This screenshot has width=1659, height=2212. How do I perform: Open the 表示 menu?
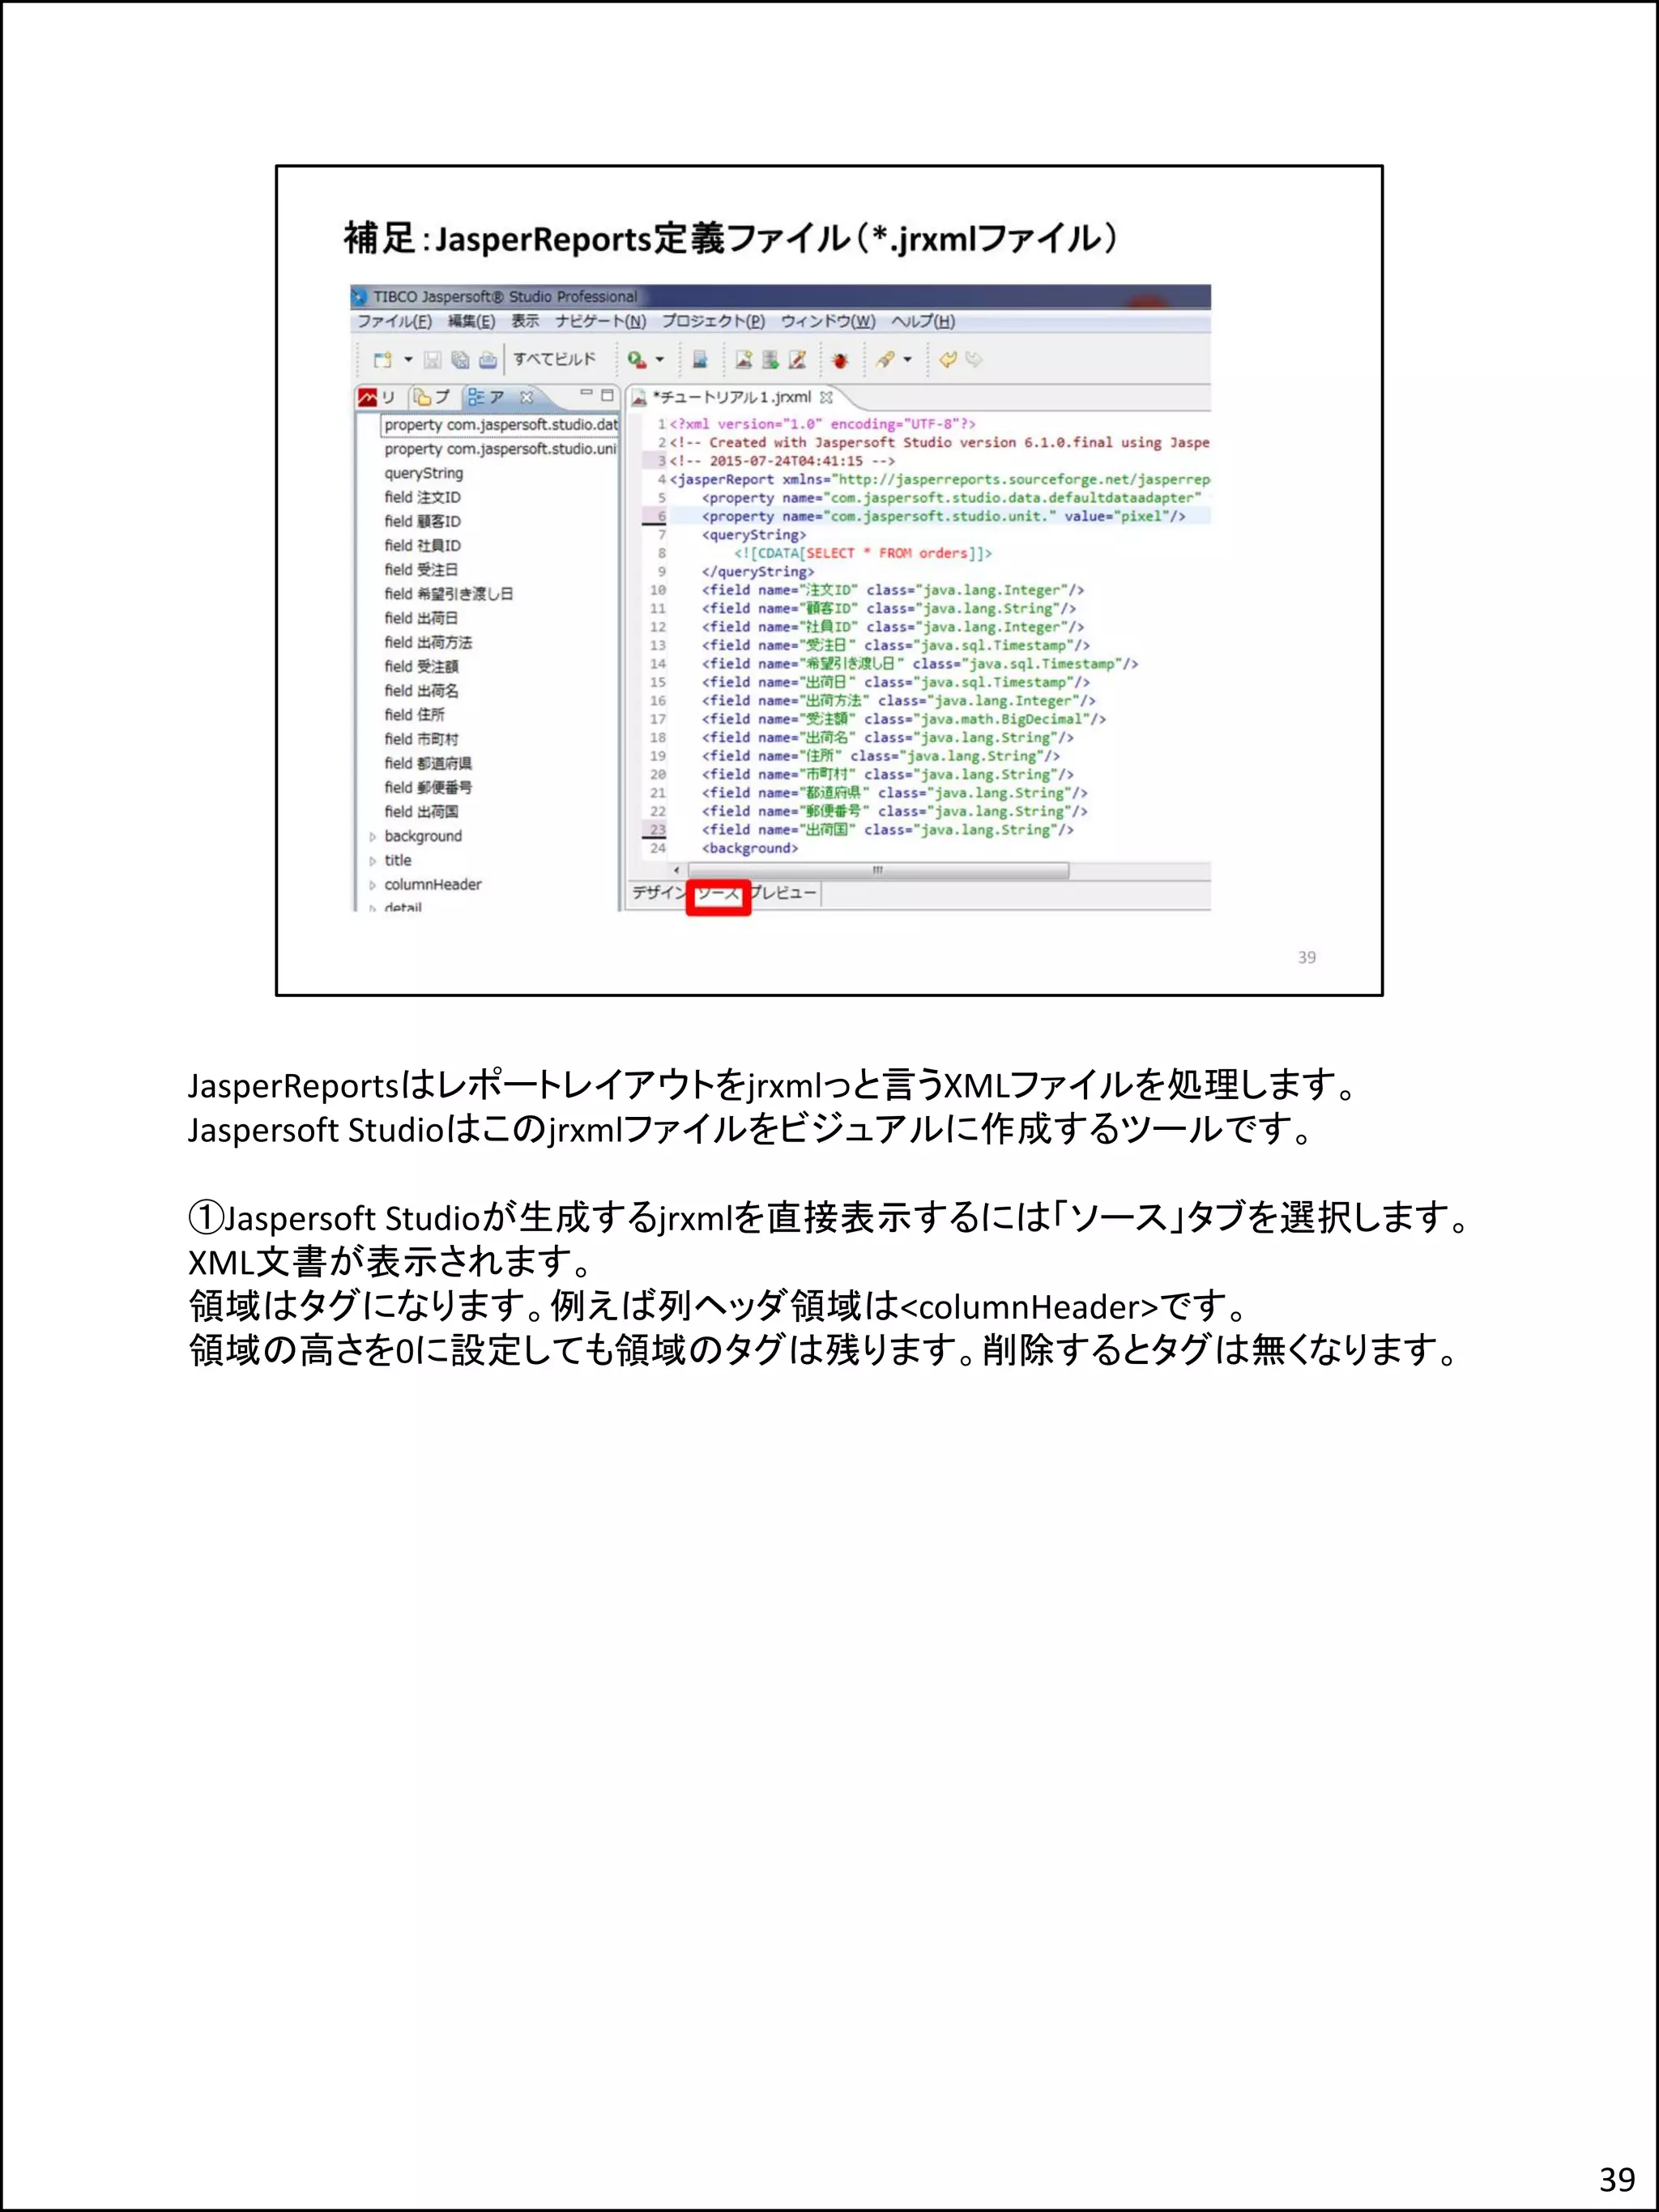(525, 322)
